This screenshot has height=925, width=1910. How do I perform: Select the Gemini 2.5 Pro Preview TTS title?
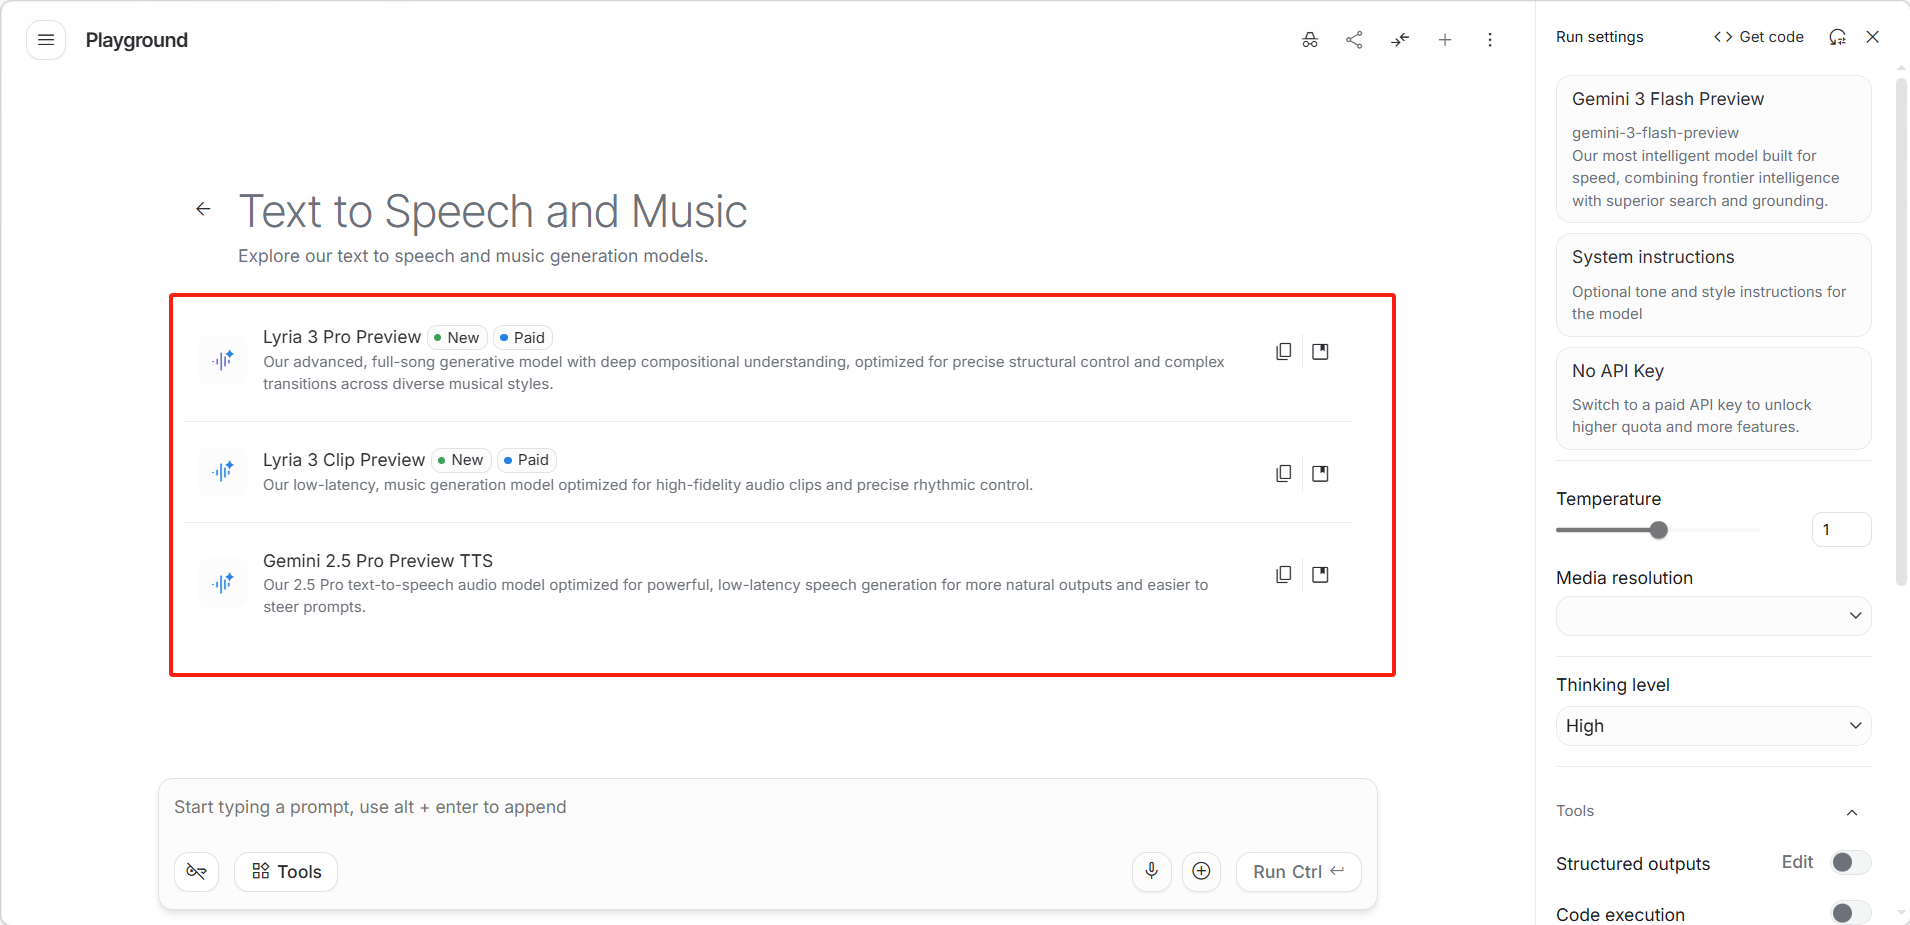coord(378,561)
